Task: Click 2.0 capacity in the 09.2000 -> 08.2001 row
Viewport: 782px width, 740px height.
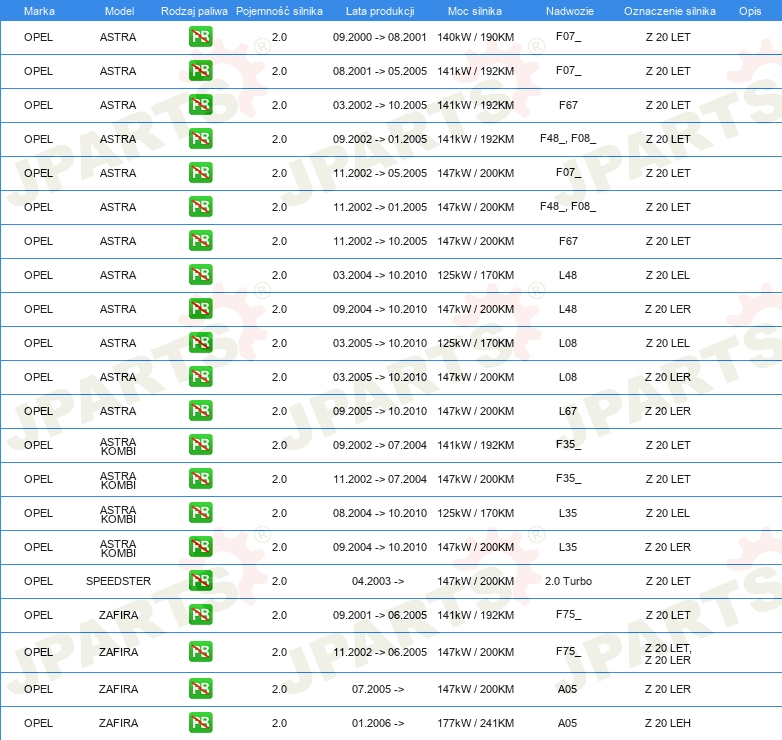Action: tap(279, 37)
